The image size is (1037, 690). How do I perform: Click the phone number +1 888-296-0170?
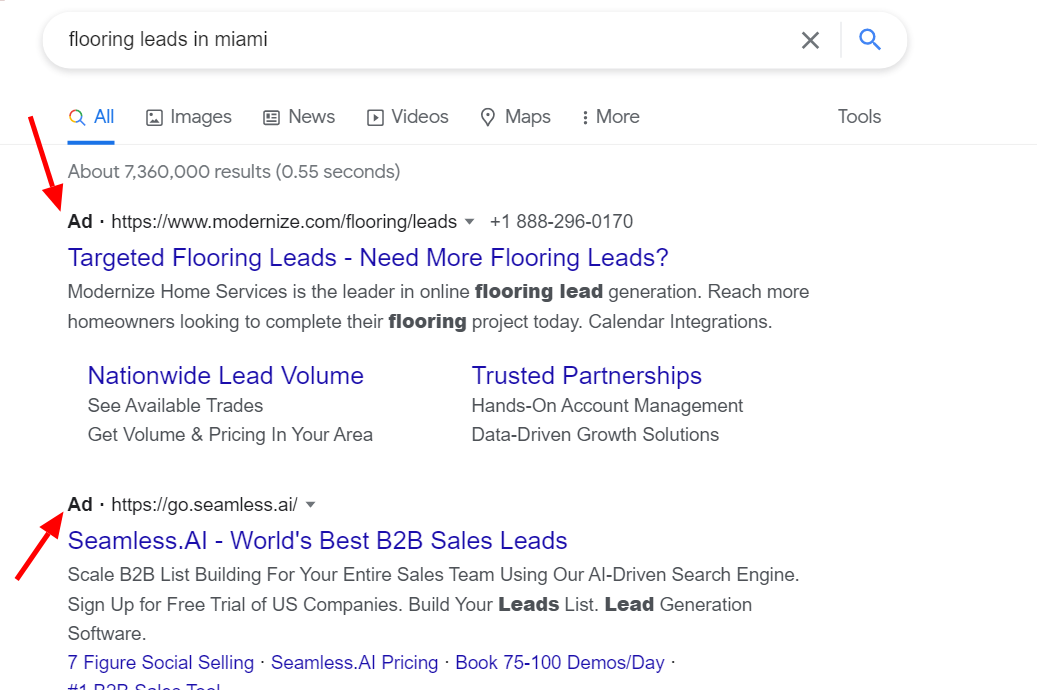pyautogui.click(x=561, y=222)
